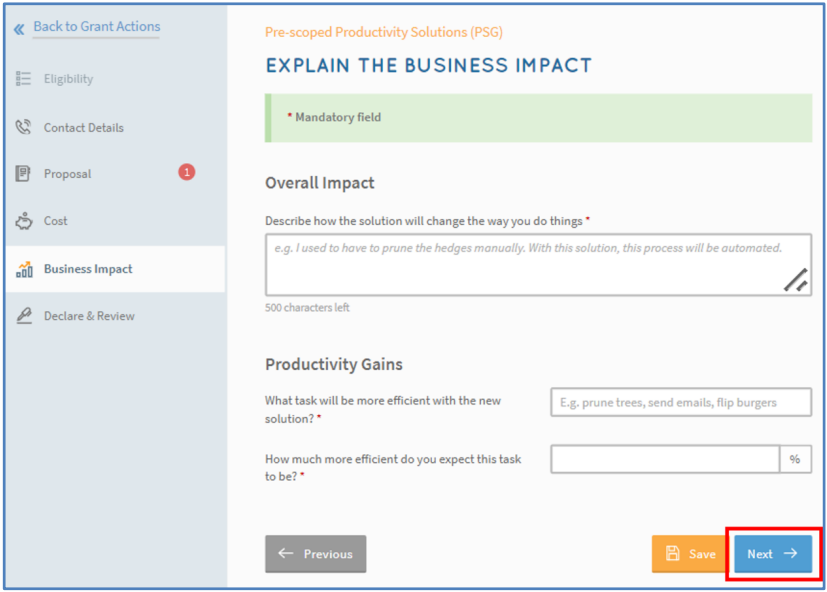Viewport: 827px width, 592px height.
Task: Click the percent sign field suffix
Action: (x=795, y=459)
